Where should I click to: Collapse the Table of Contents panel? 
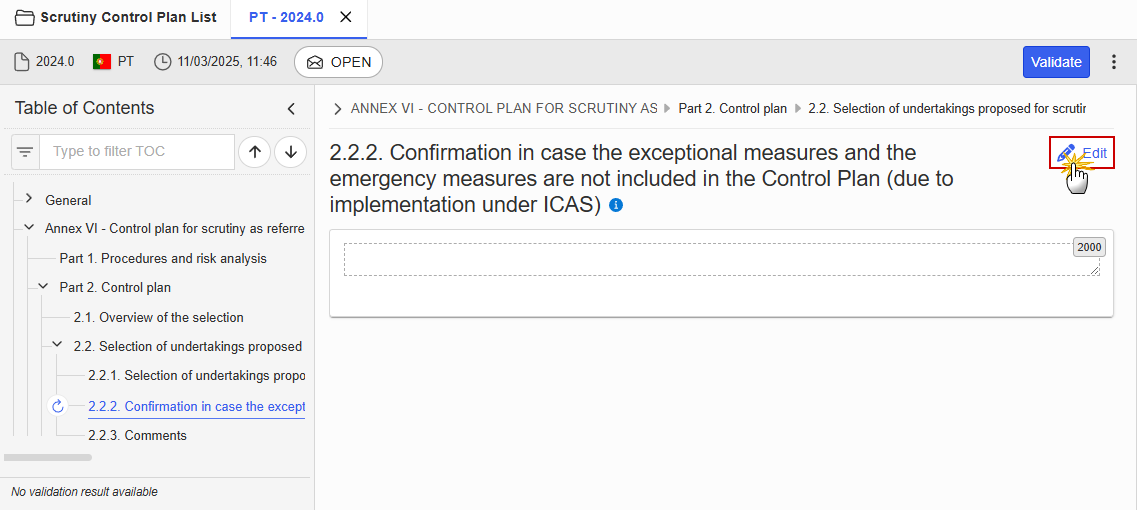(x=291, y=109)
